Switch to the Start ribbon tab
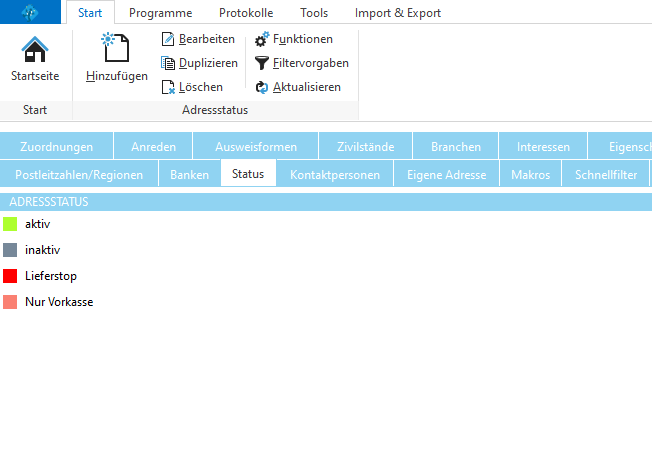The width and height of the screenshot is (652, 451). coord(90,13)
